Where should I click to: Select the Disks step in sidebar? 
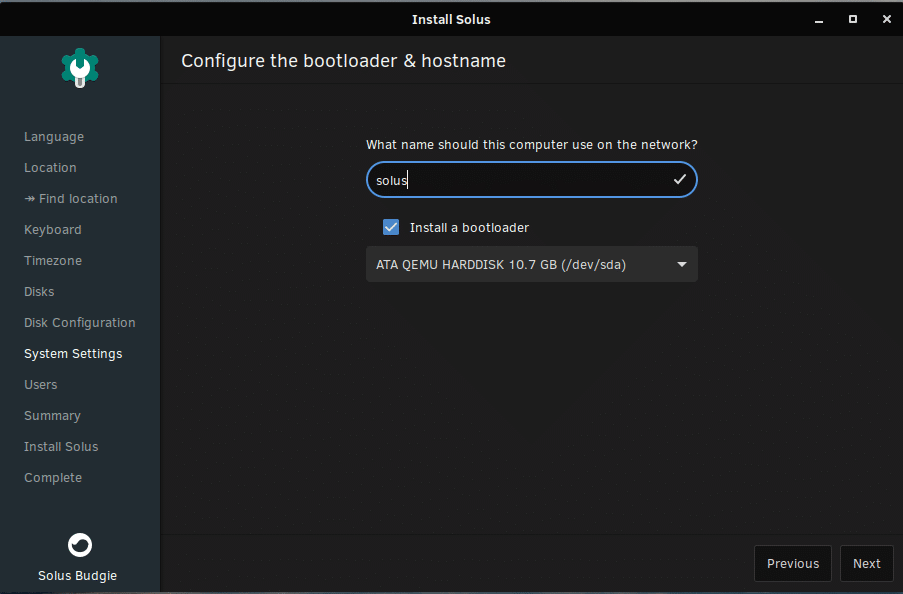(x=39, y=292)
